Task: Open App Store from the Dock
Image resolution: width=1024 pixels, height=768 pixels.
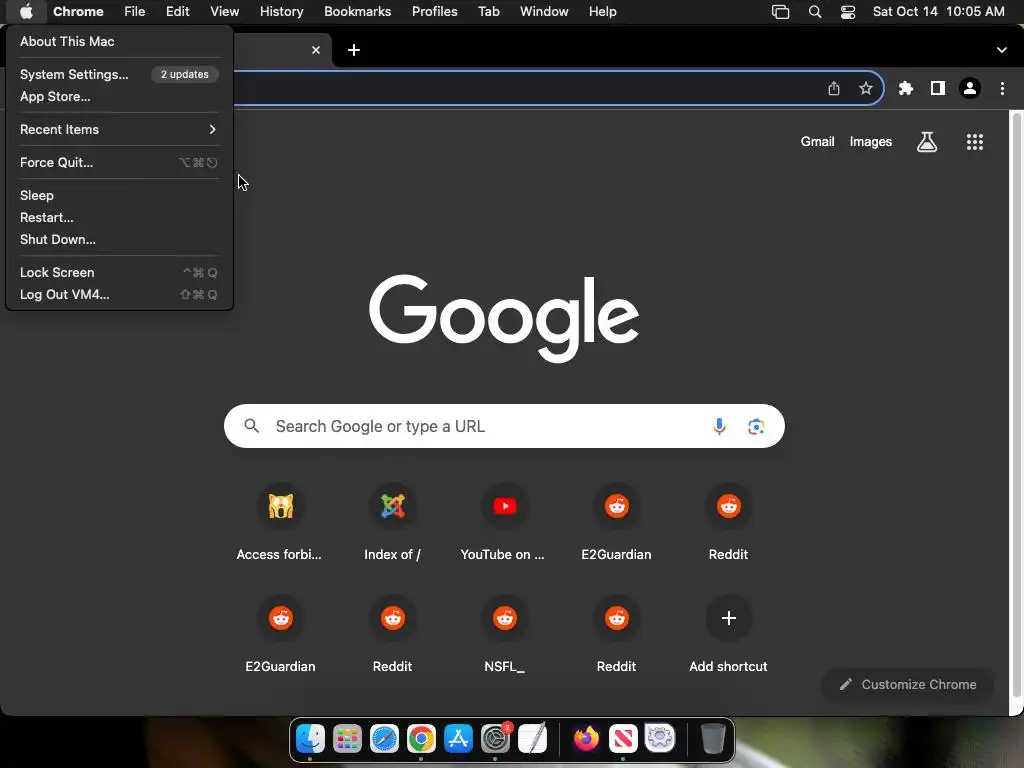Action: click(x=458, y=739)
